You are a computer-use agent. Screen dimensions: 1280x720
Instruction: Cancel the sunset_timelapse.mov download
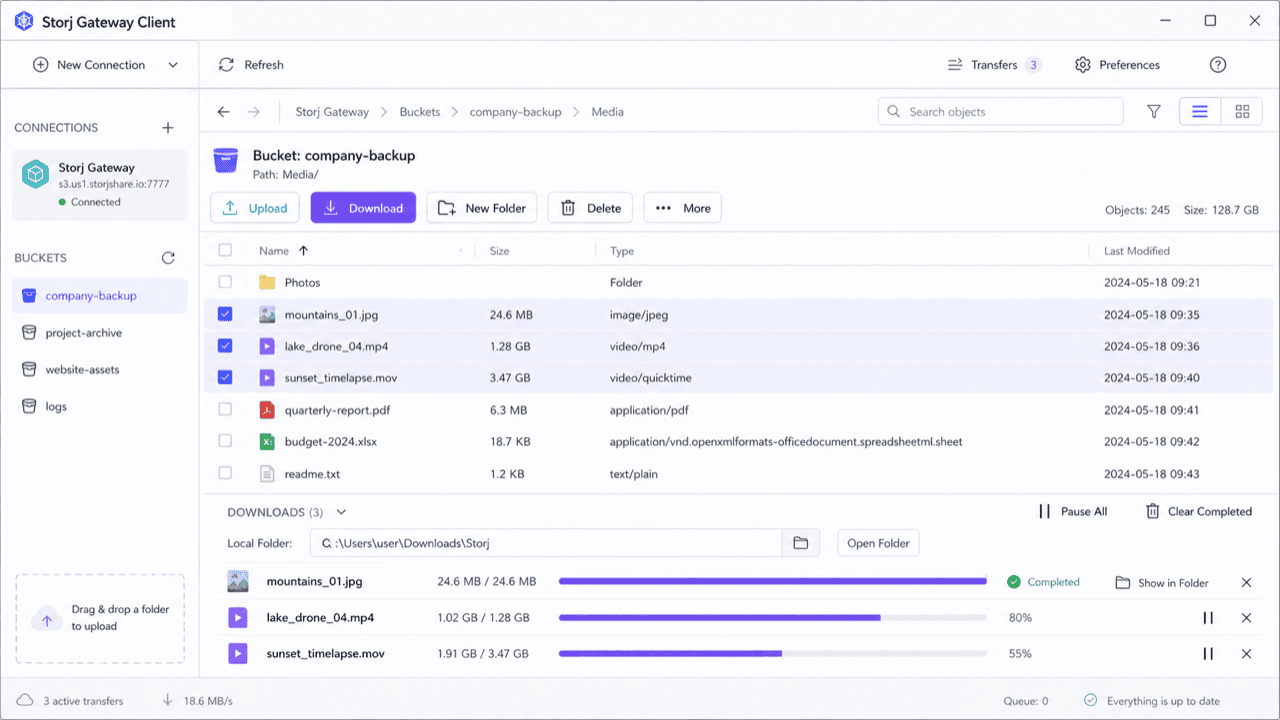coord(1246,654)
